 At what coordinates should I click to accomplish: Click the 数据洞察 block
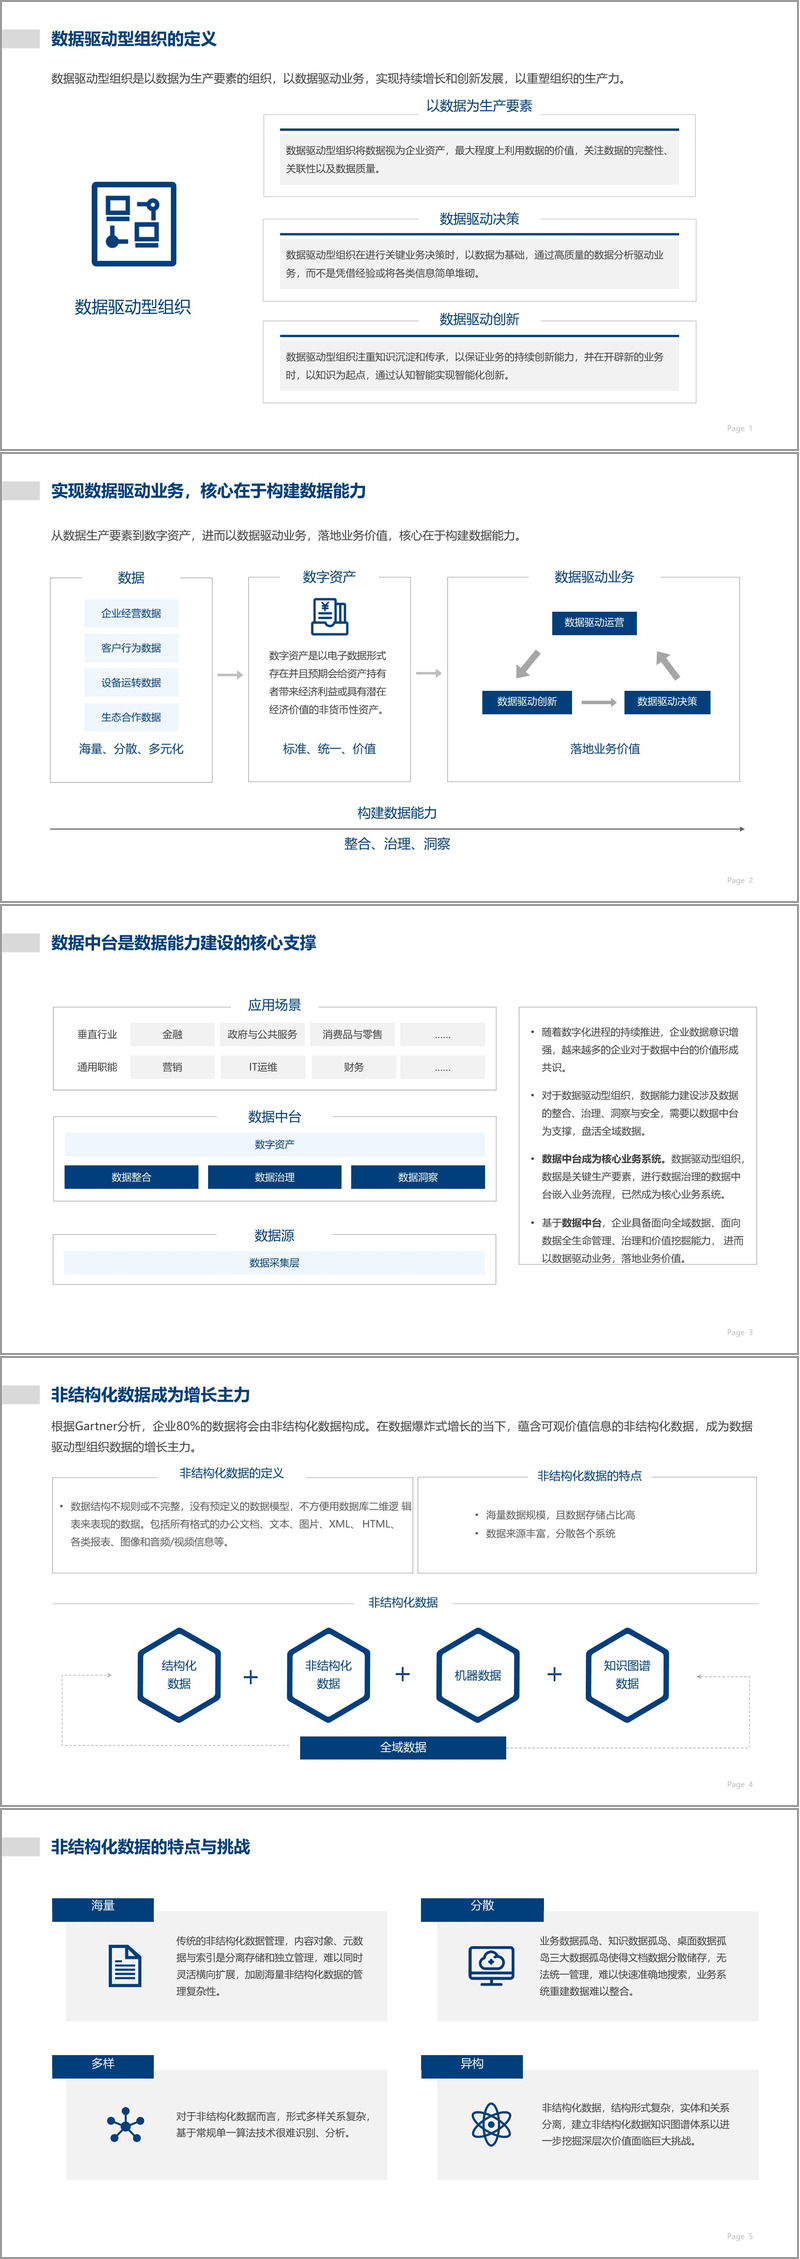click(x=418, y=1177)
